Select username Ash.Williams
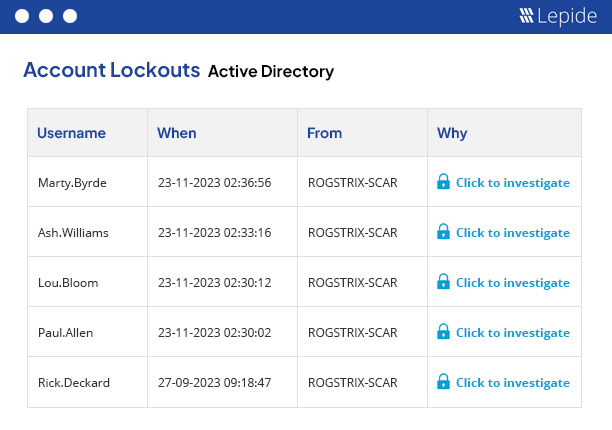 tap(73, 233)
